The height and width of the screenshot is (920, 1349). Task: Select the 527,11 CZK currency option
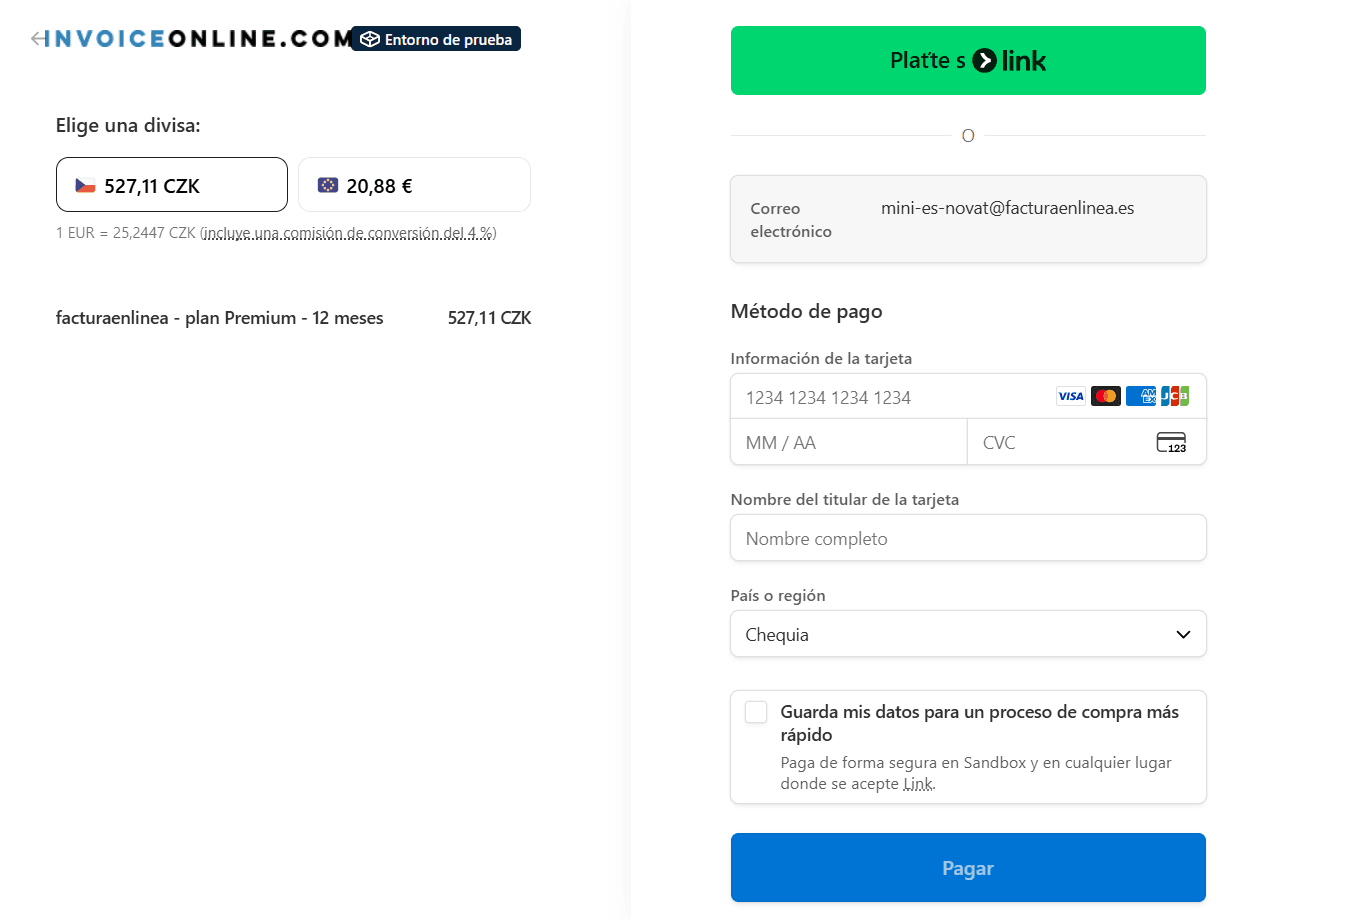click(172, 184)
